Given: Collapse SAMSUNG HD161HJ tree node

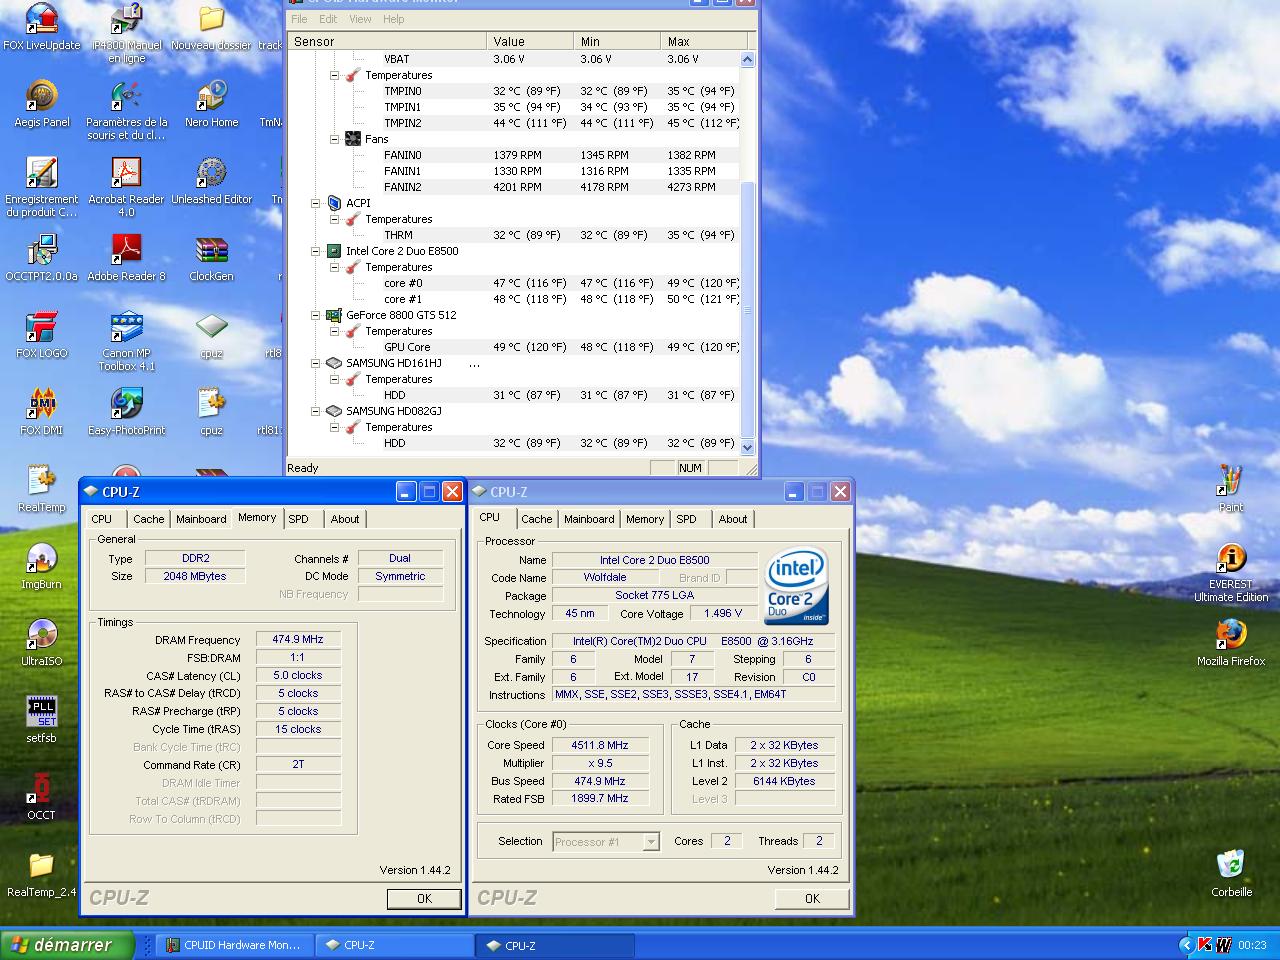Looking at the screenshot, I should click(x=315, y=363).
